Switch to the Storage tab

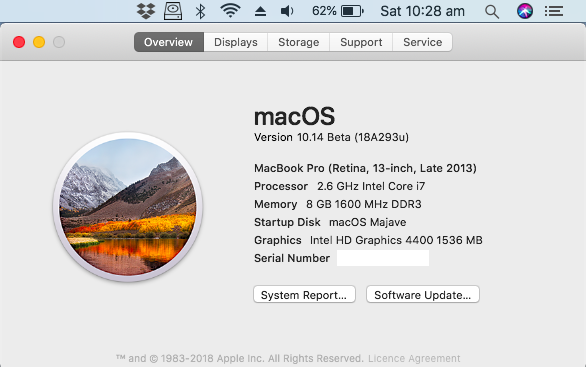pyautogui.click(x=299, y=42)
